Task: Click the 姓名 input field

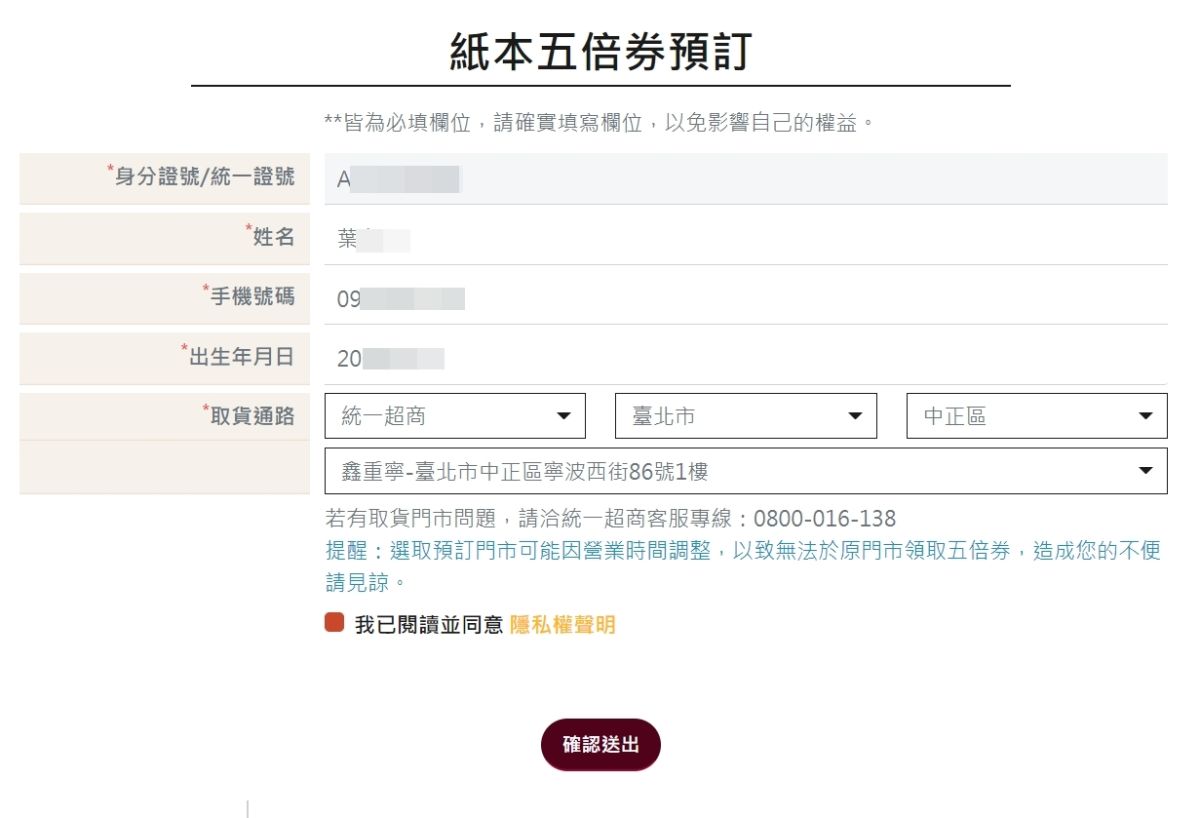Action: 745,239
